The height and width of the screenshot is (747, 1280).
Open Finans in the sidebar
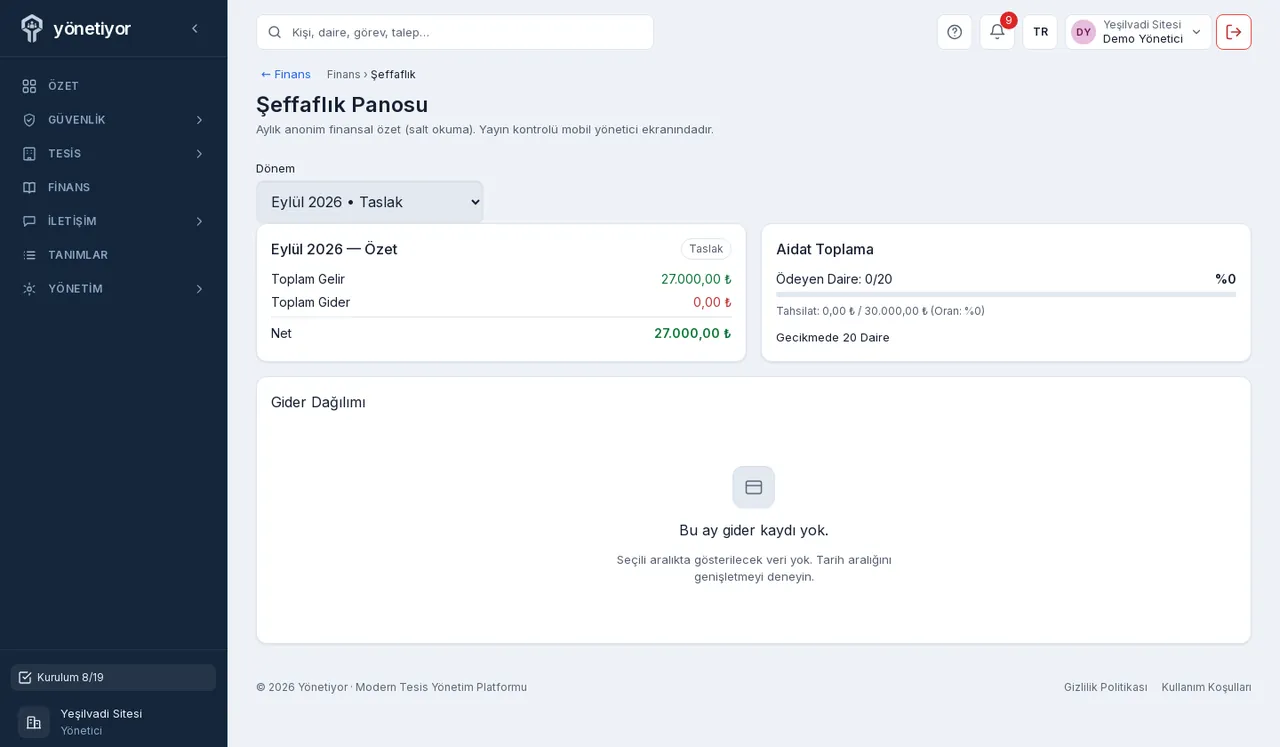113,187
